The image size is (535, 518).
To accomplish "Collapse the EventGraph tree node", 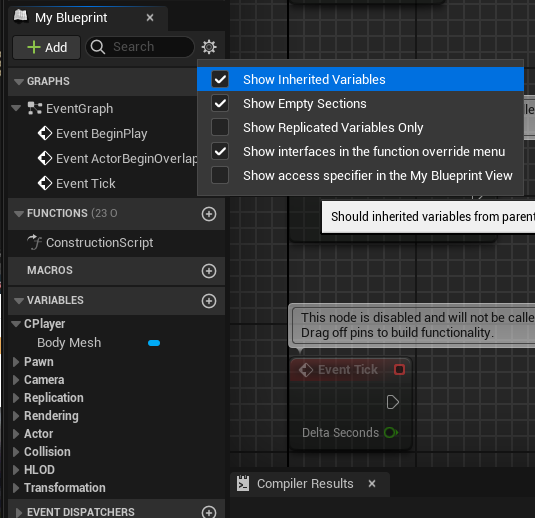I will point(16,108).
